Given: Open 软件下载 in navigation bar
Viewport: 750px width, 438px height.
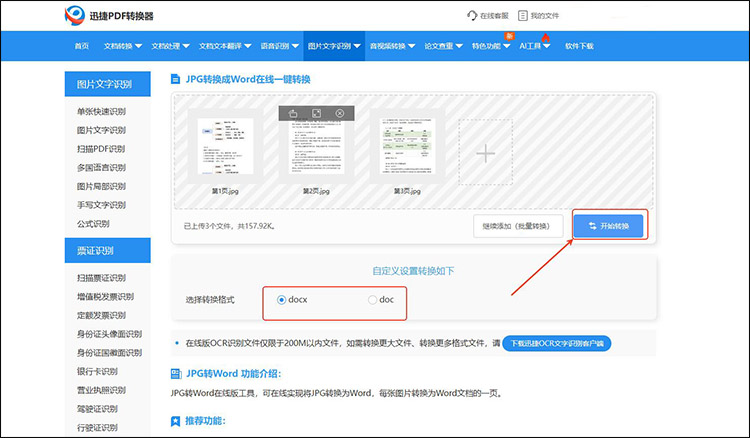Looking at the screenshot, I should pyautogui.click(x=579, y=46).
